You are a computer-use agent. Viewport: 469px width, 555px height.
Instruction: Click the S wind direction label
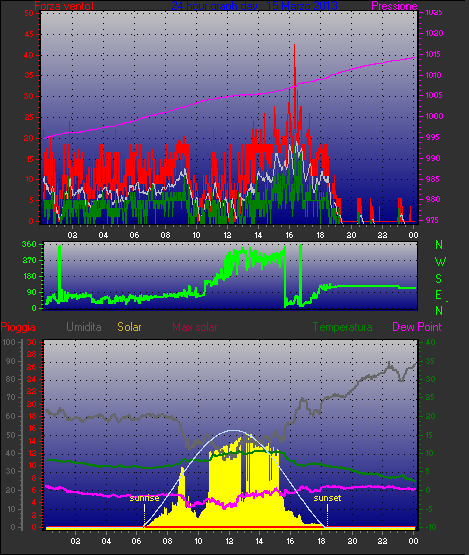coord(439,279)
